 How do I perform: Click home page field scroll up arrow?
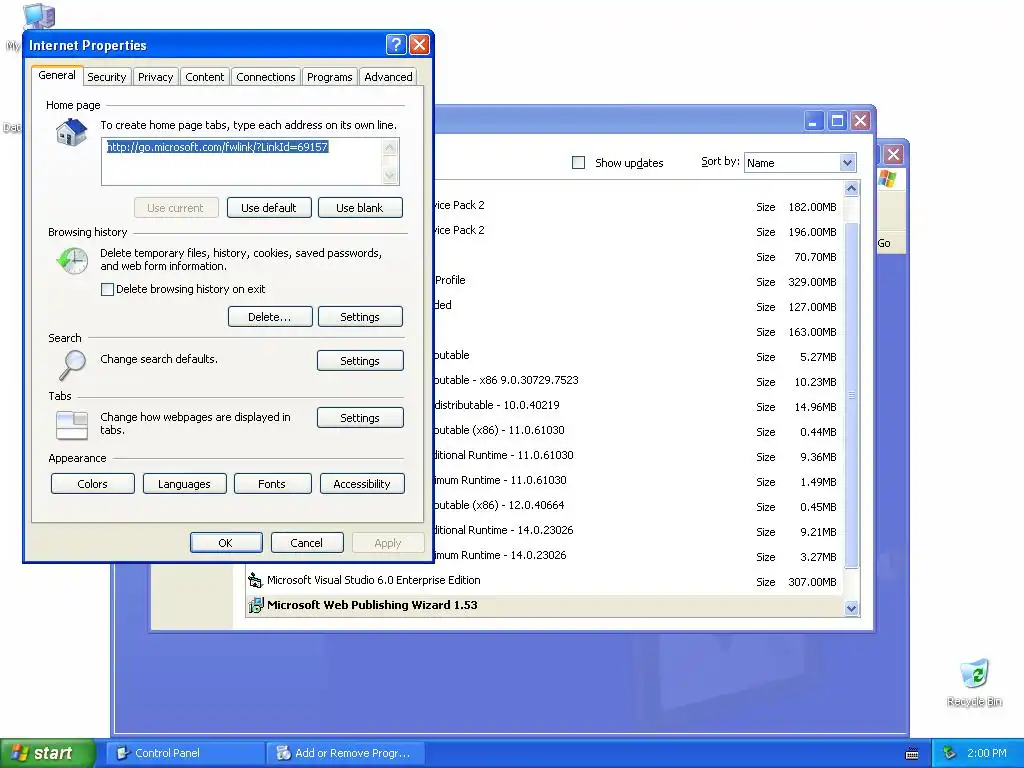point(390,147)
